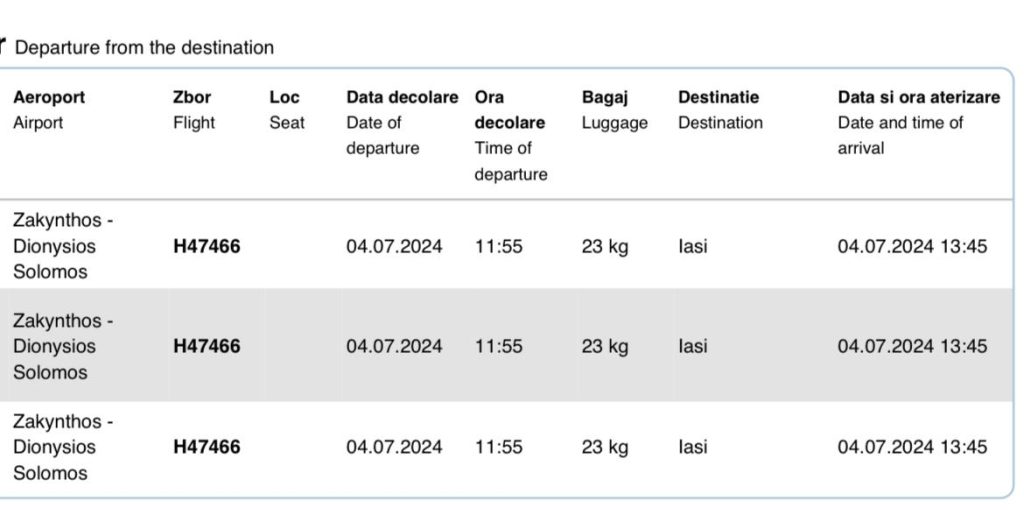Select the Ora decolare column header

click(x=511, y=135)
